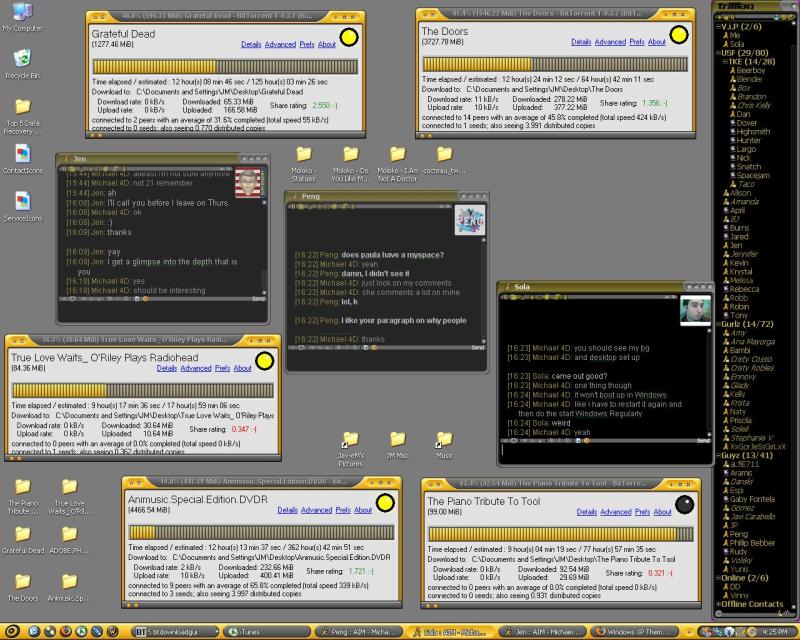The width and height of the screenshot is (800, 640).
Task: Focus message input in Sola chat window
Action: point(605,452)
